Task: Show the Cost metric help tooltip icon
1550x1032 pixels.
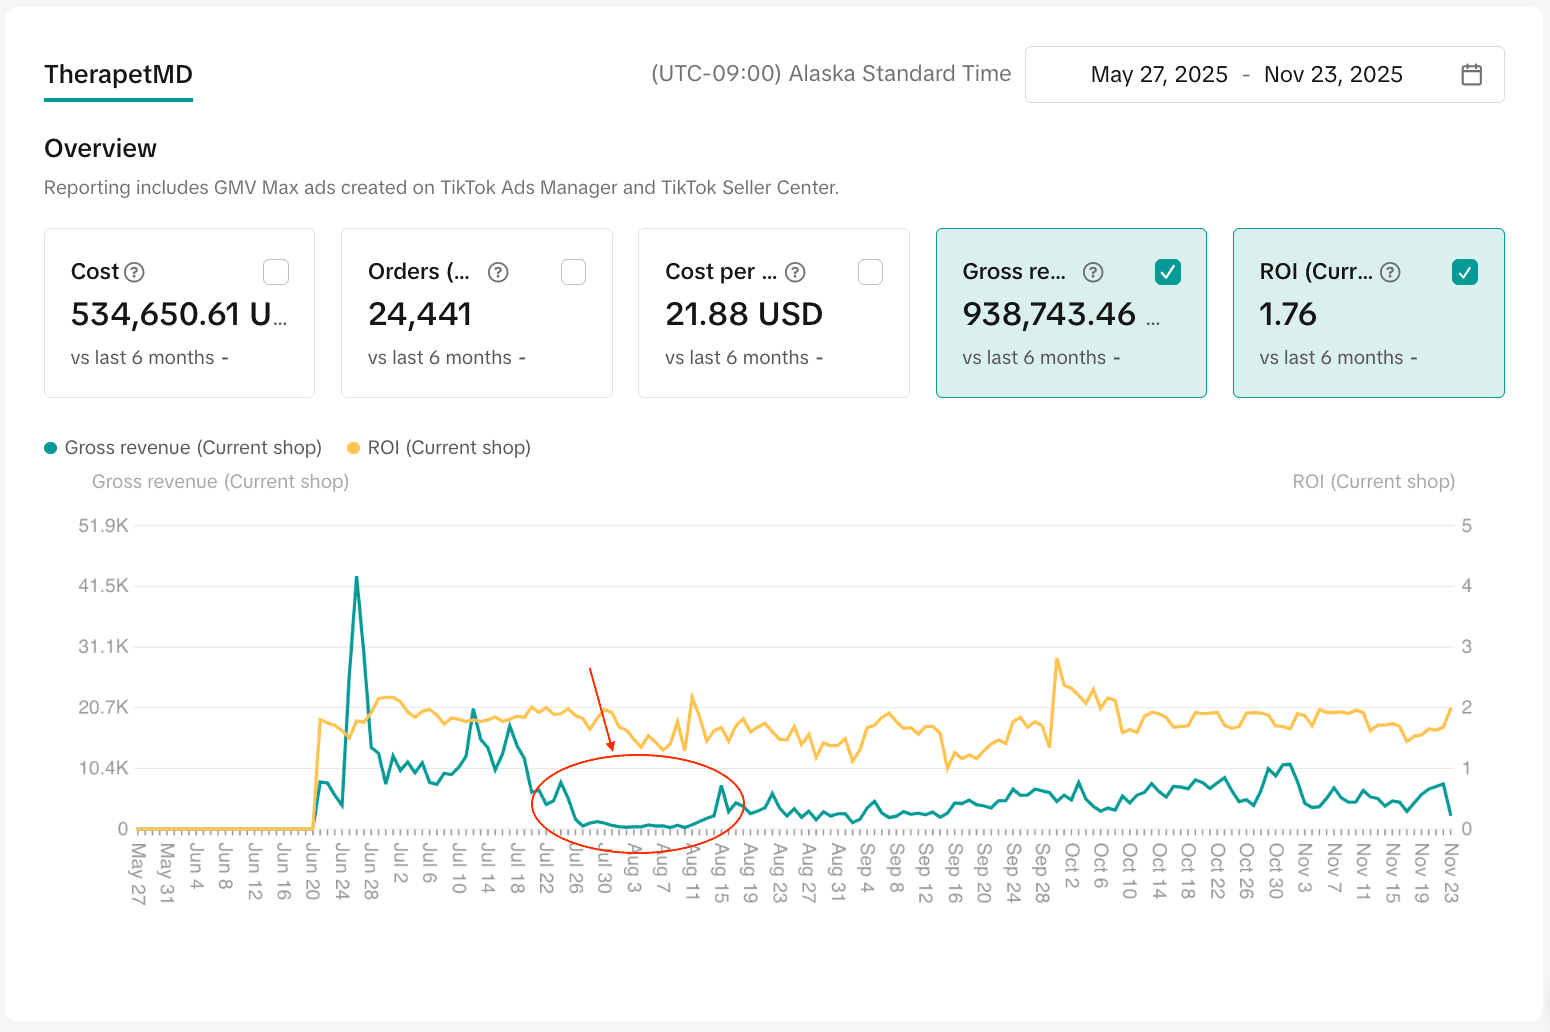Action: [134, 272]
